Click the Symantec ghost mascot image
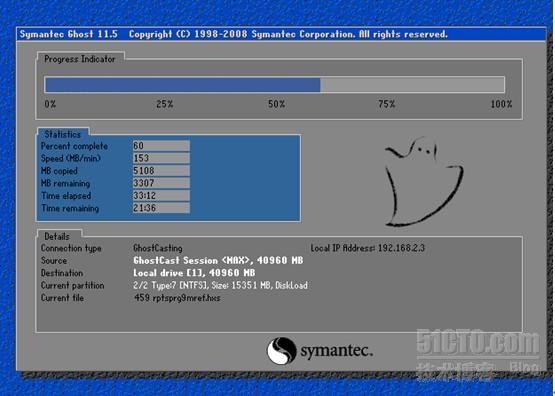Screen dimensions: 555x396 424,182
